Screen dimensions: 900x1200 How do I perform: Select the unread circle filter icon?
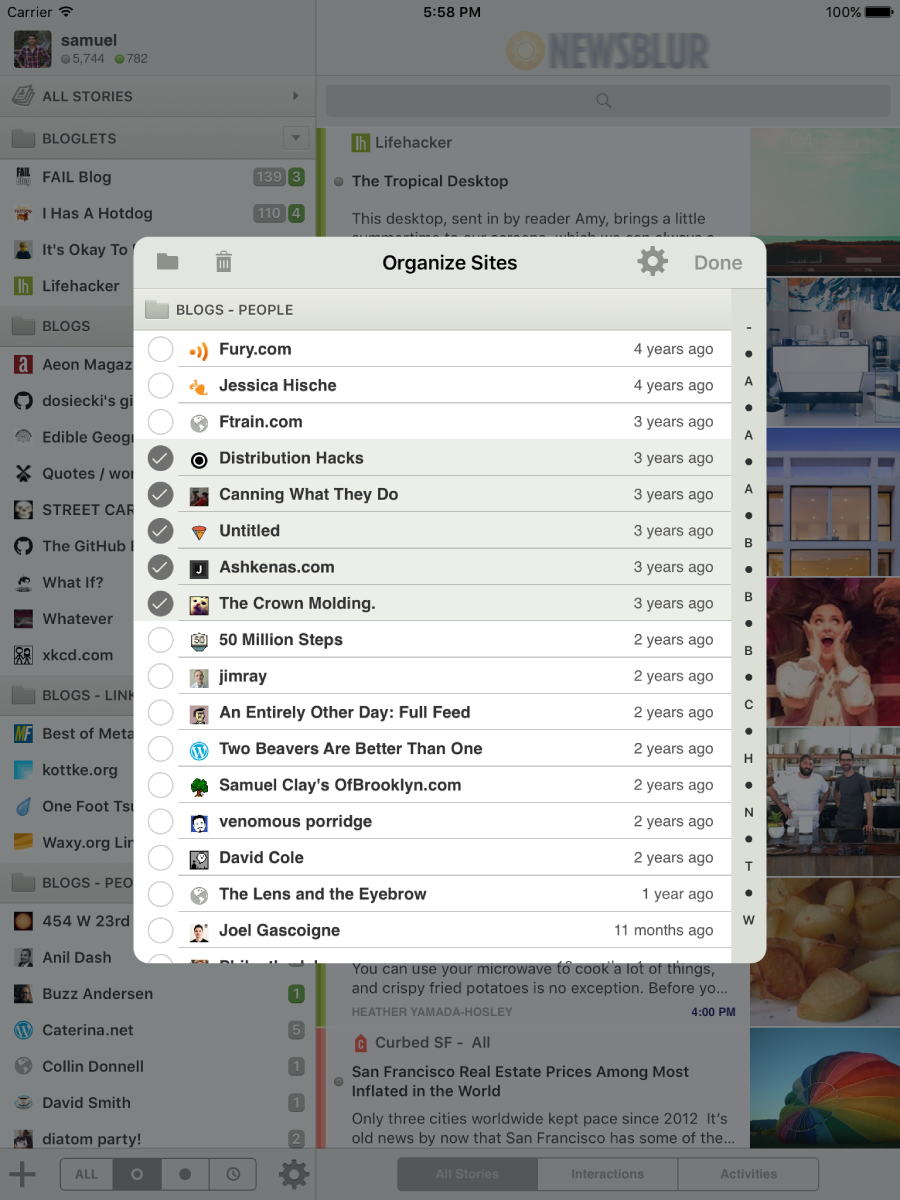pos(136,1174)
